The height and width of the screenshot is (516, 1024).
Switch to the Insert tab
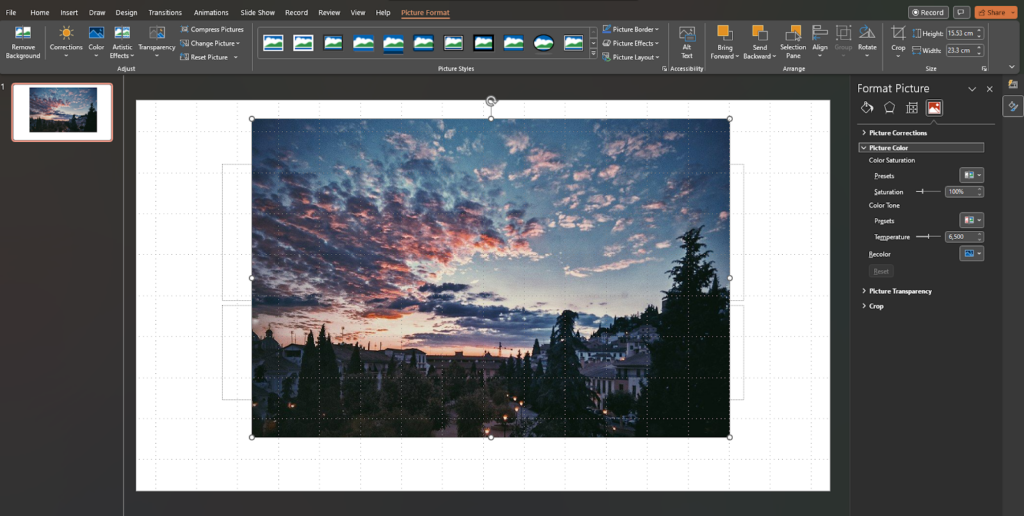pos(69,12)
